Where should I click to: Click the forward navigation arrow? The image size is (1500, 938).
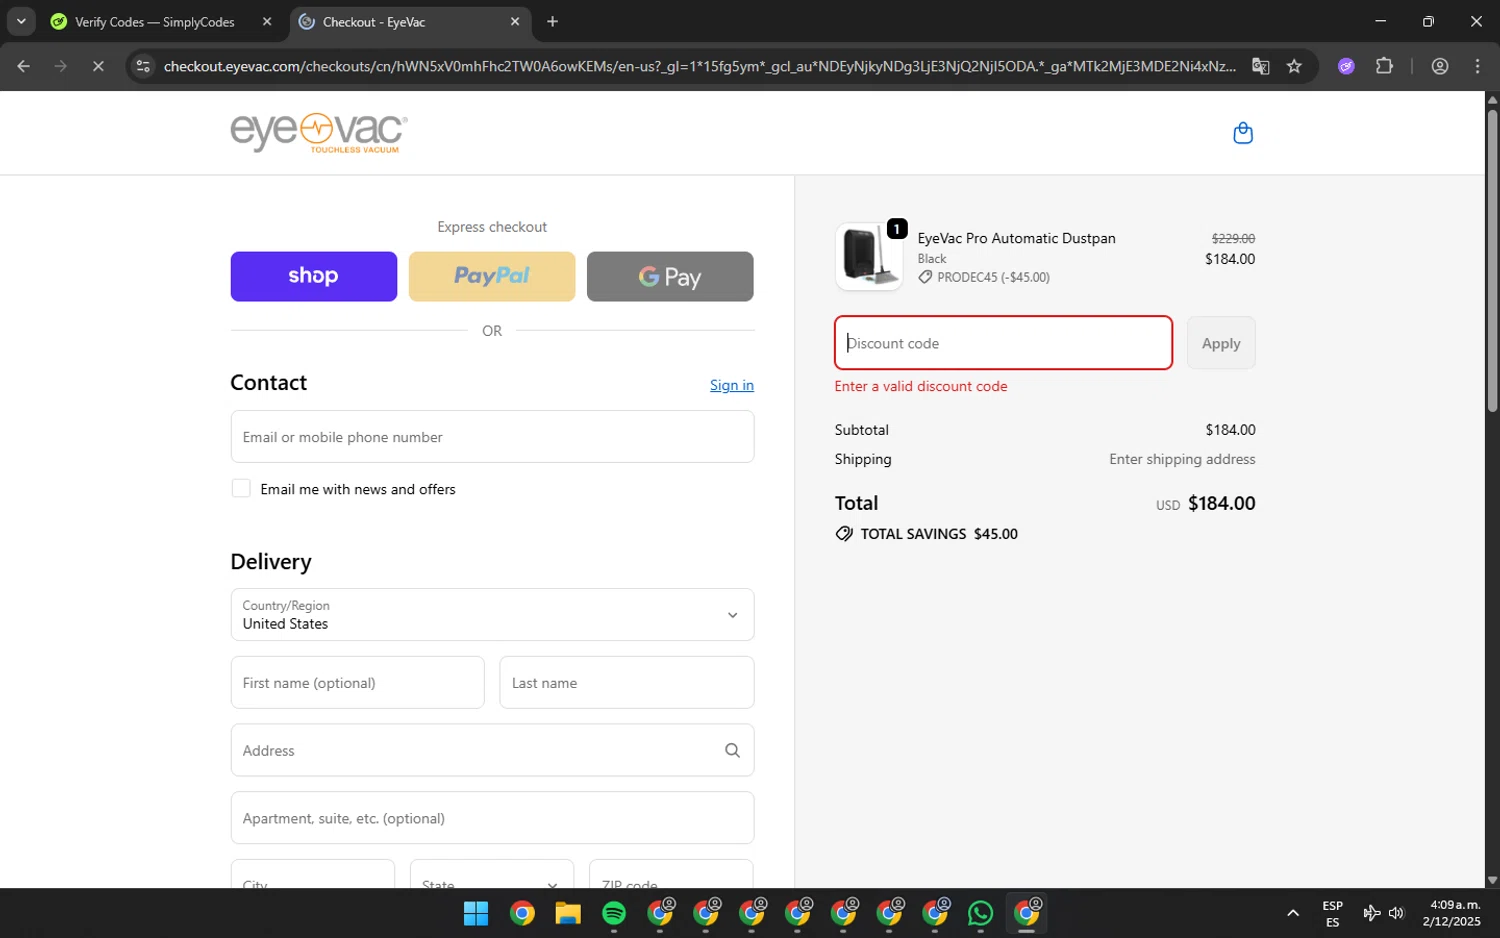61,66
